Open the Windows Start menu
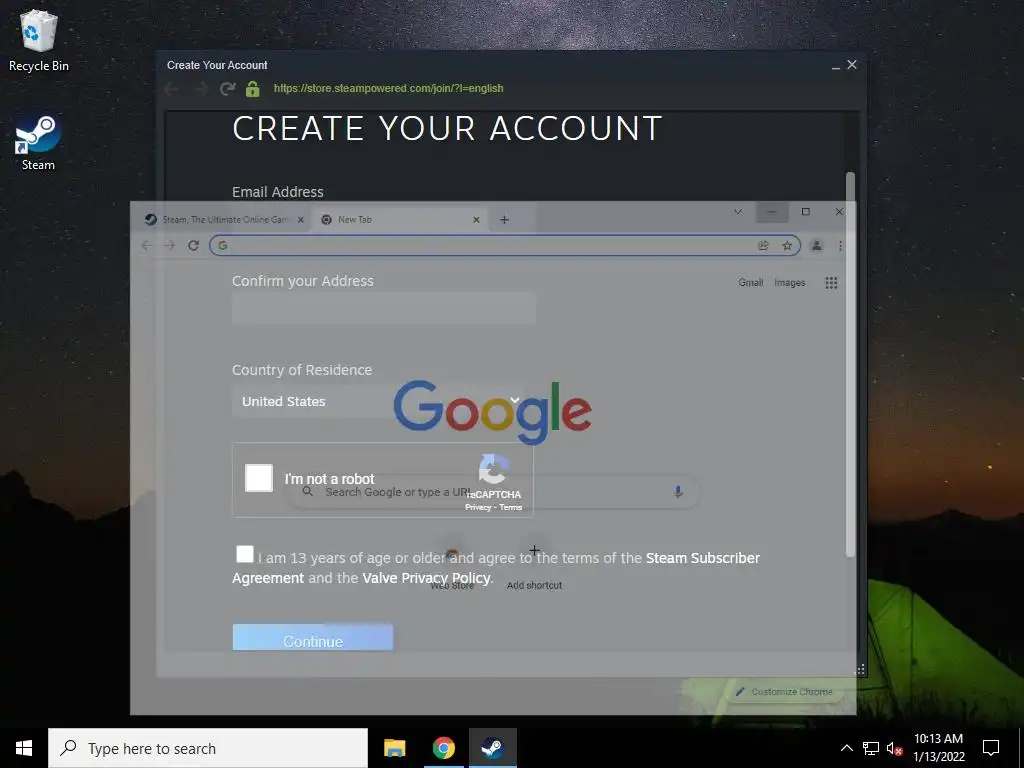 (24, 748)
